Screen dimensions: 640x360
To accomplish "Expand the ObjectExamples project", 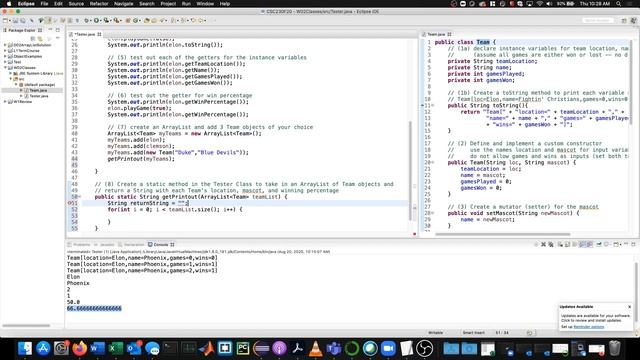I will point(5,57).
